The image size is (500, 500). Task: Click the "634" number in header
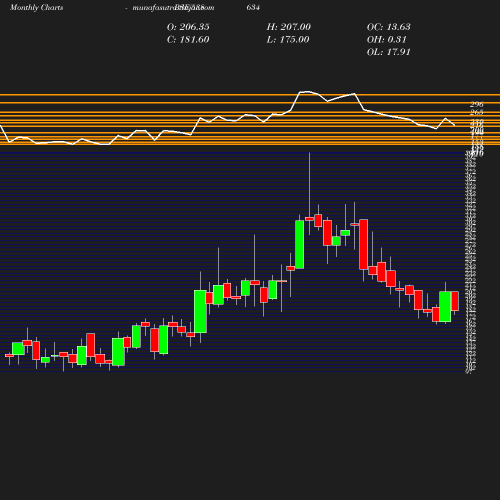pyautogui.click(x=253, y=7)
